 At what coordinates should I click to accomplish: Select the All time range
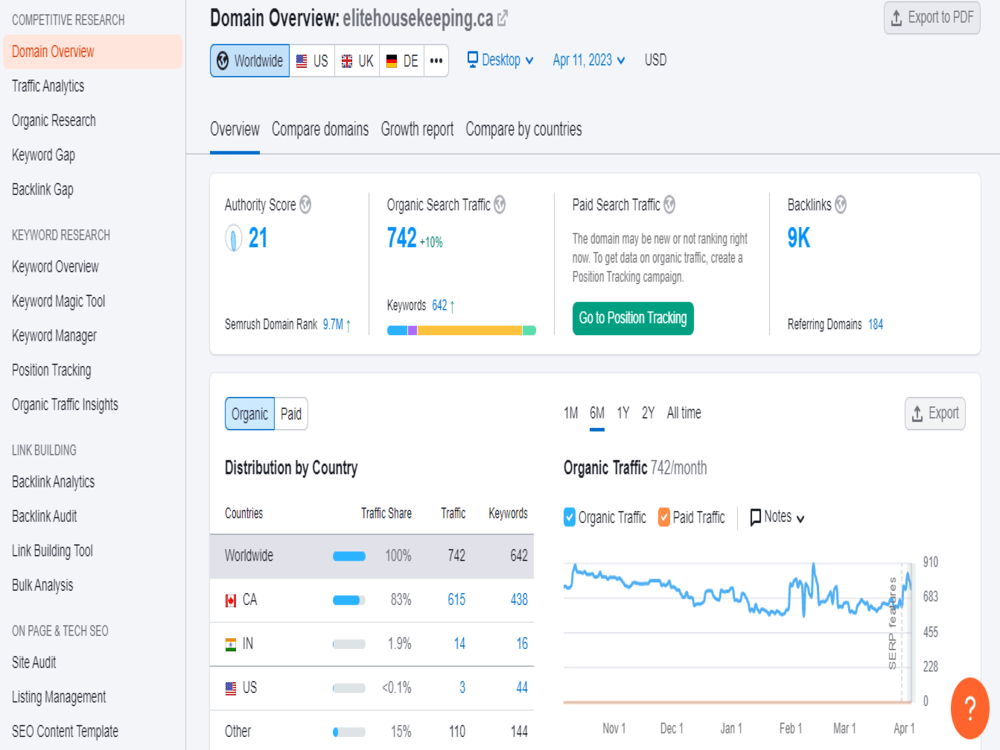pyautogui.click(x=684, y=413)
